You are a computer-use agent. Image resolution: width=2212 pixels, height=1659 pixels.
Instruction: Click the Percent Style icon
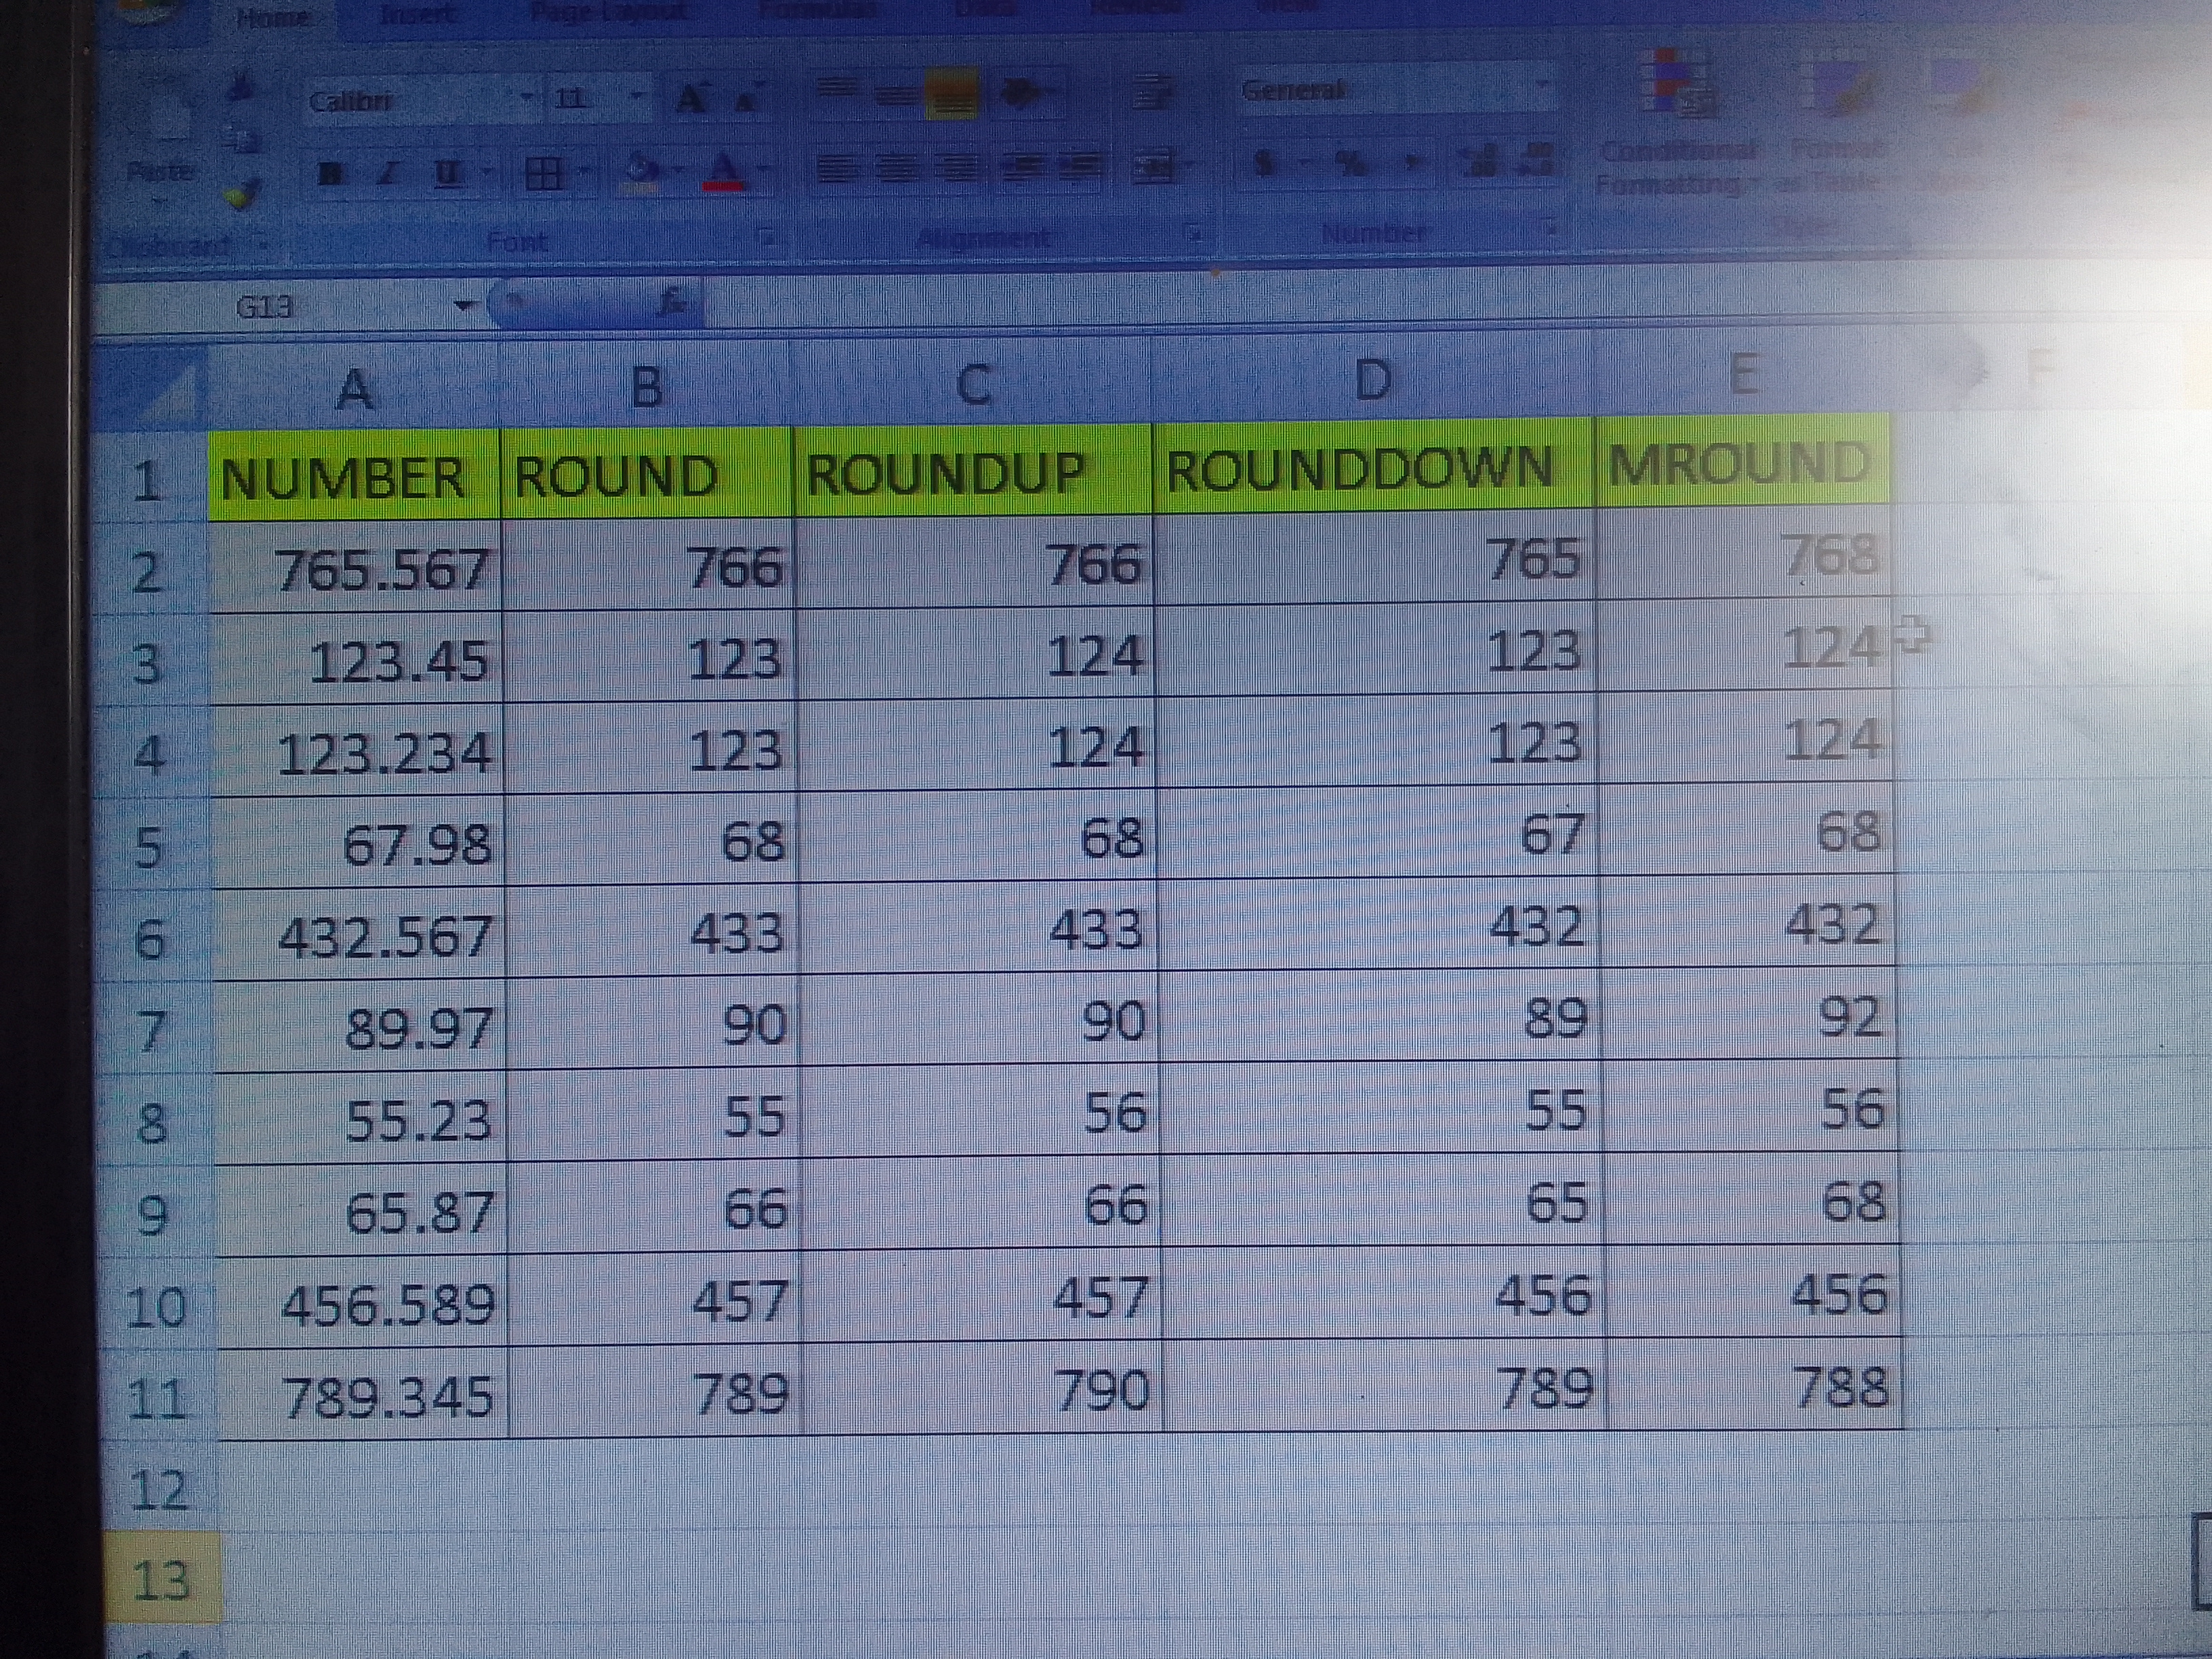[x=1352, y=163]
